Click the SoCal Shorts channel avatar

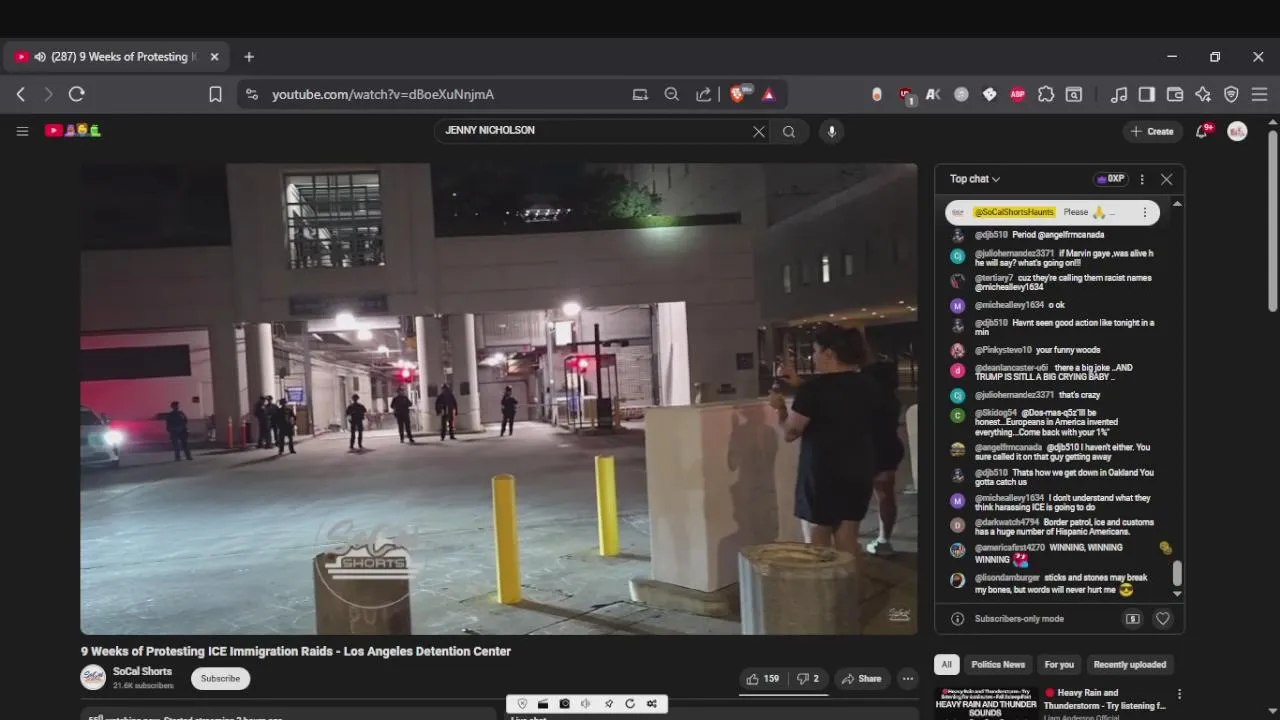coord(93,677)
